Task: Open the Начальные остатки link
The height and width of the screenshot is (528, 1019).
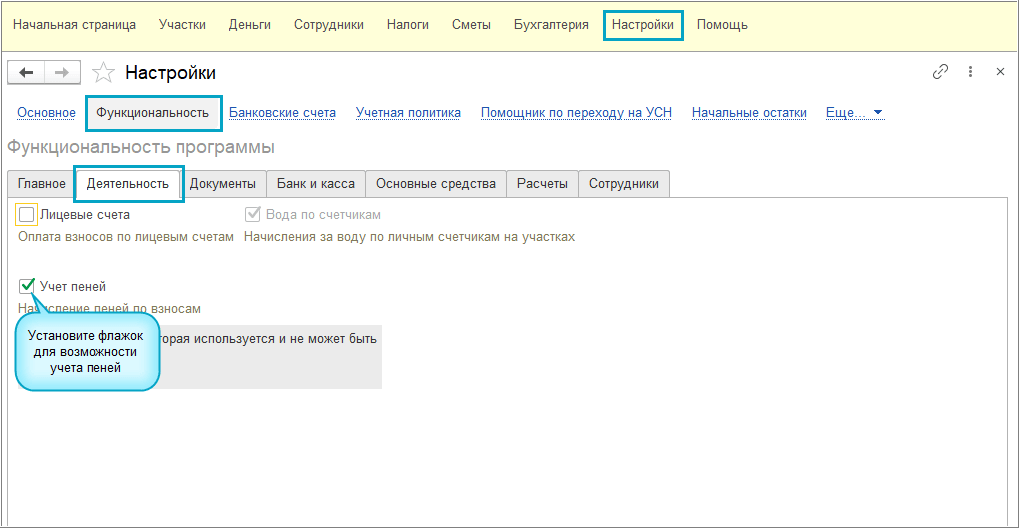Action: click(749, 113)
